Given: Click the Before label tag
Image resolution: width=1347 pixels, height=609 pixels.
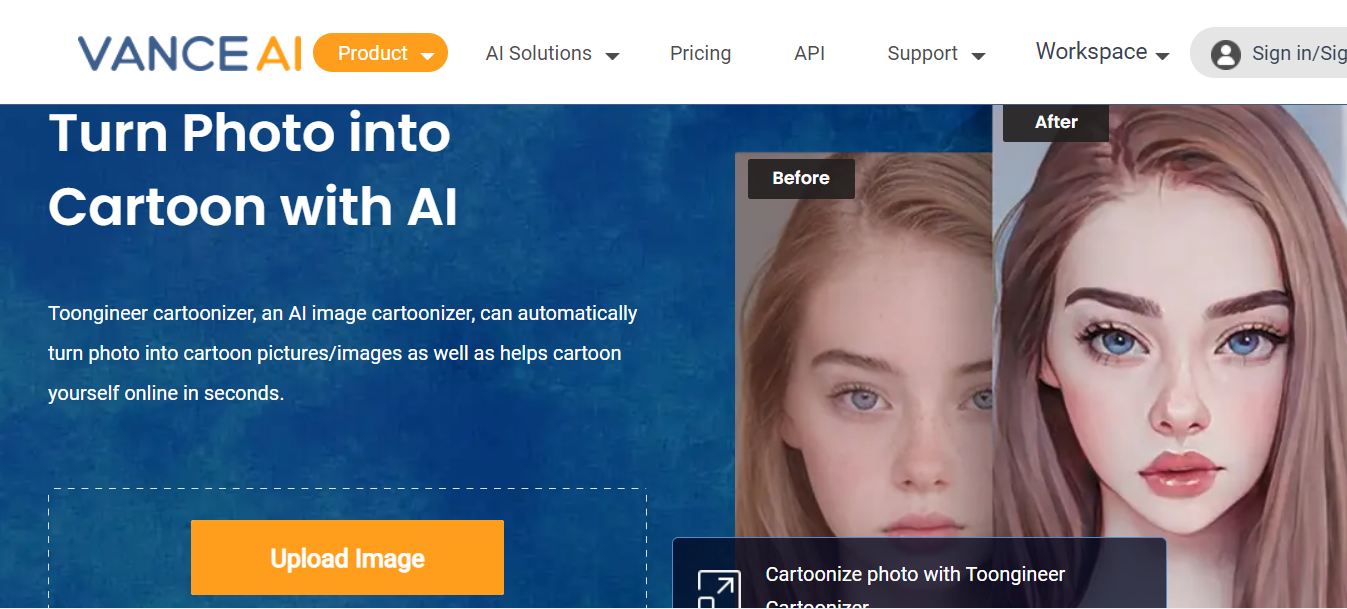Looking at the screenshot, I should pyautogui.click(x=801, y=178).
